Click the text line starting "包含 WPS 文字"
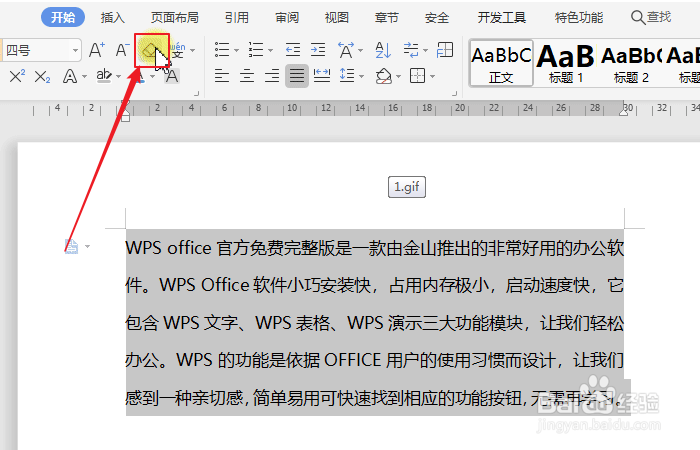The width and height of the screenshot is (700, 450). [x=375, y=323]
